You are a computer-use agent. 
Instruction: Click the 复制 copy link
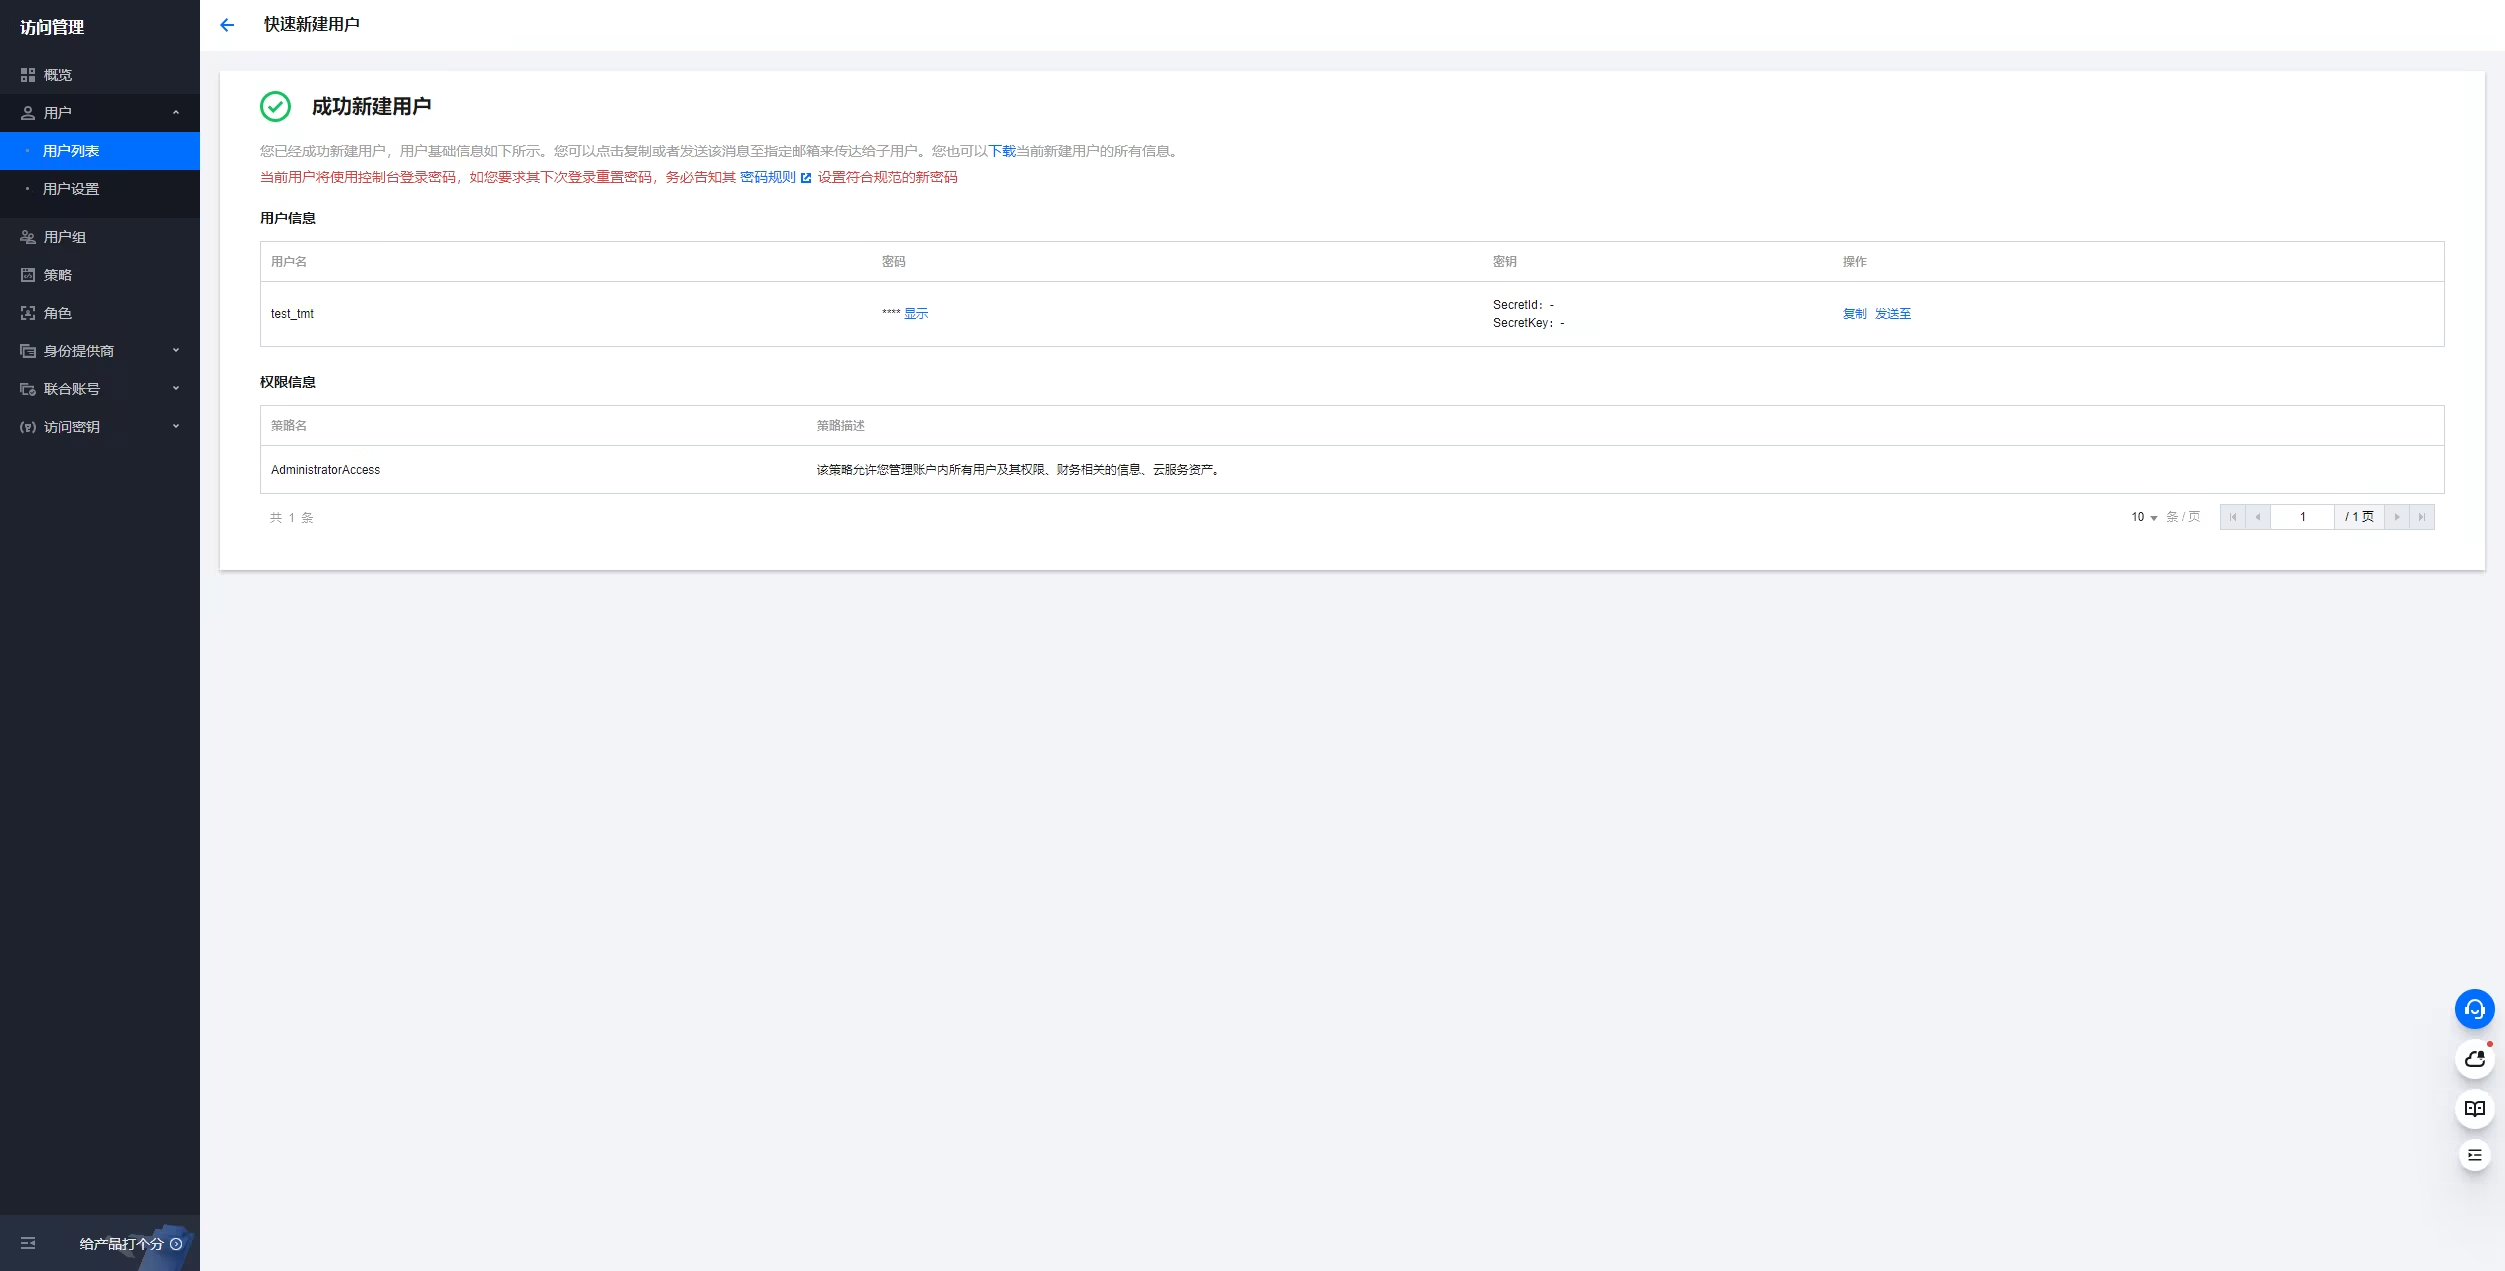click(1854, 314)
